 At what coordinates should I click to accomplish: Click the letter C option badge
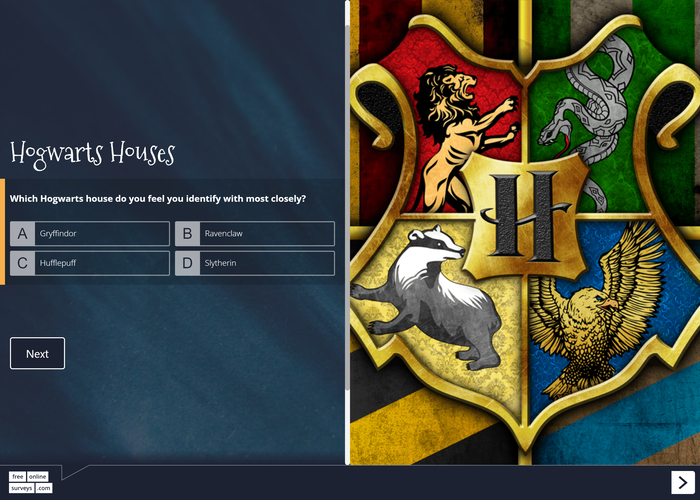22,263
